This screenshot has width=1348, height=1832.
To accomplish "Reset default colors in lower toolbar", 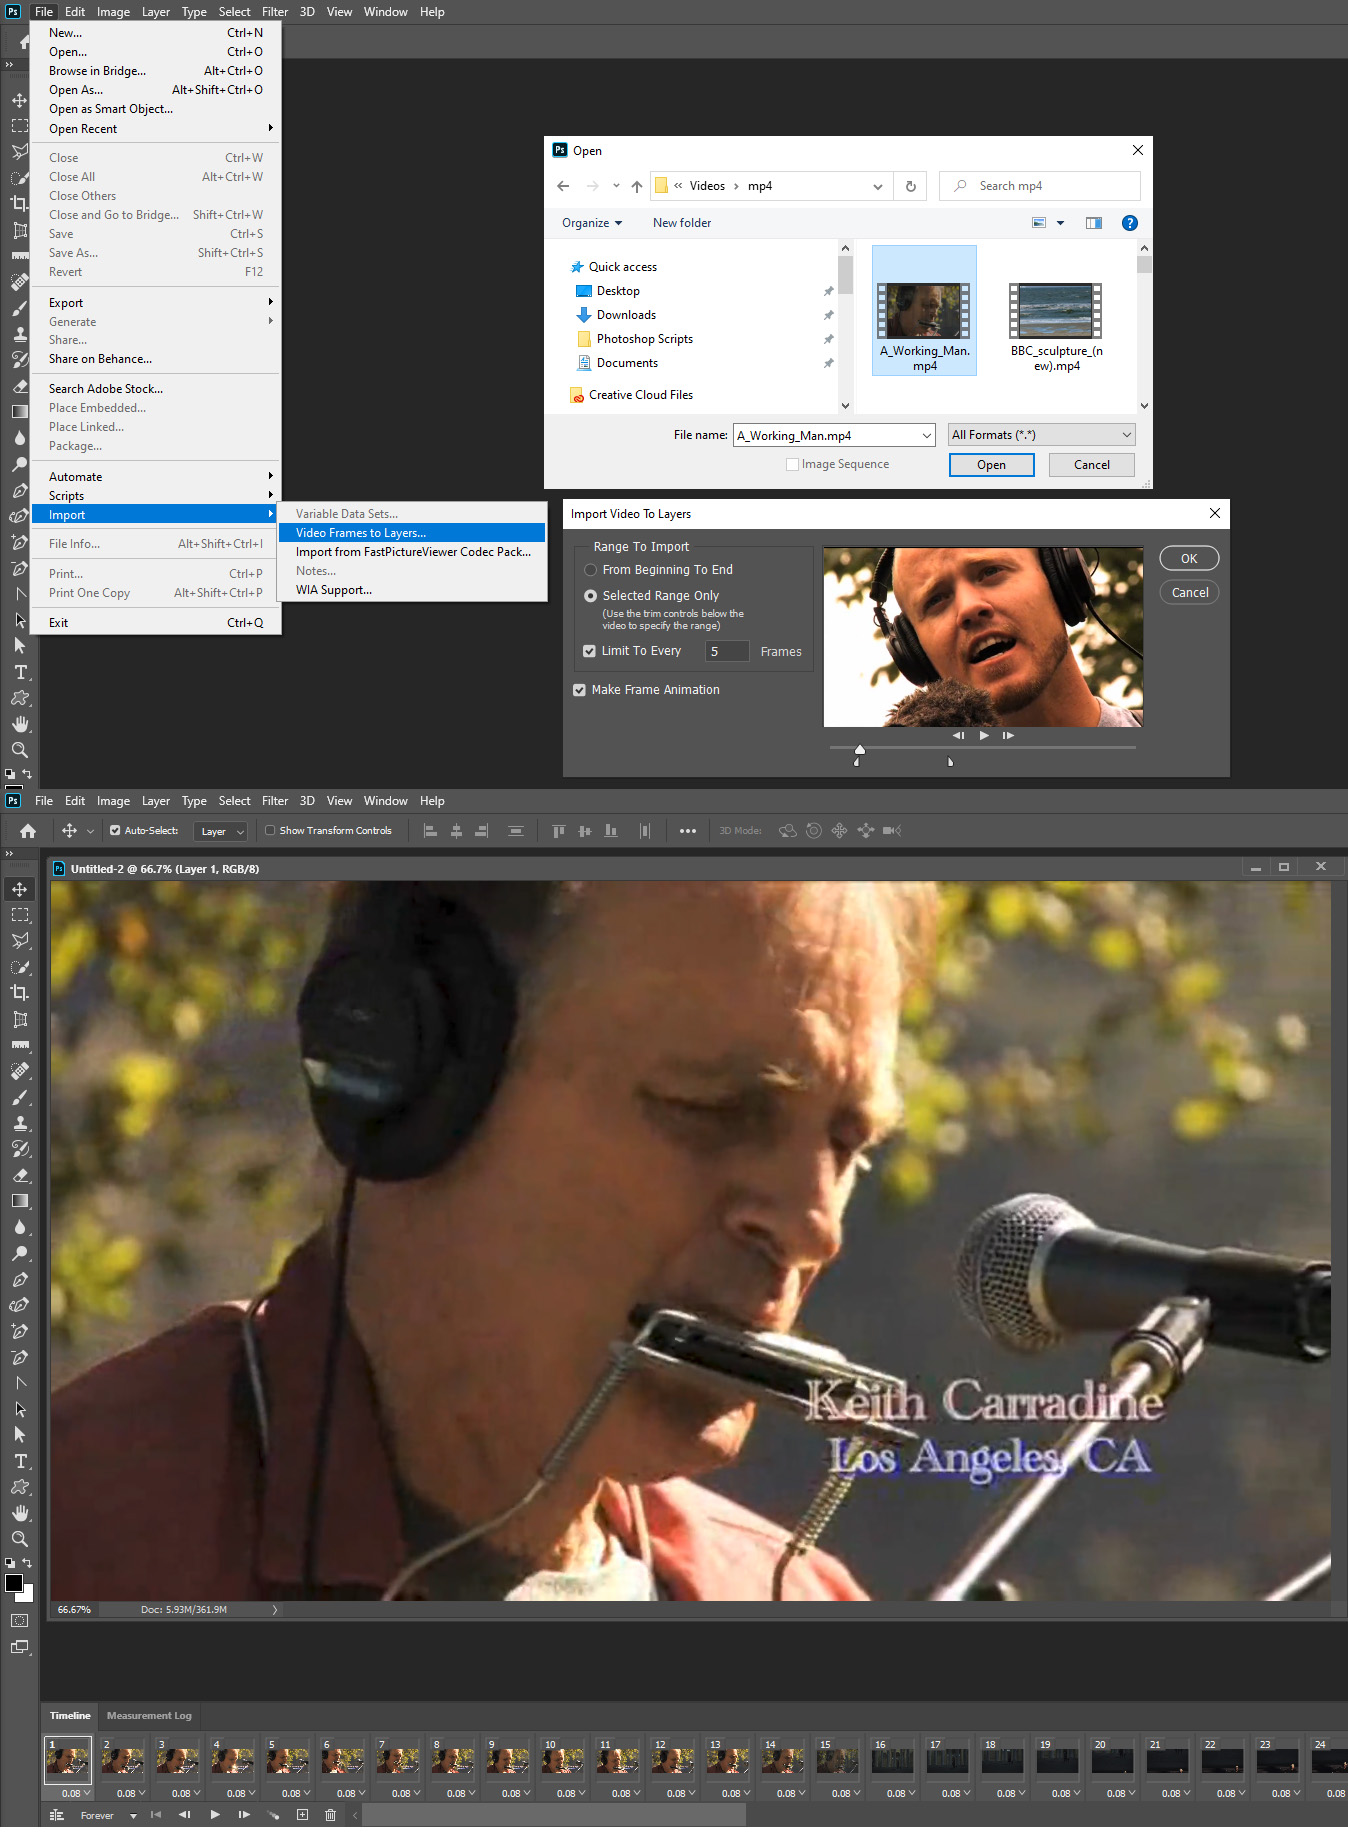I will [x=10, y=1563].
